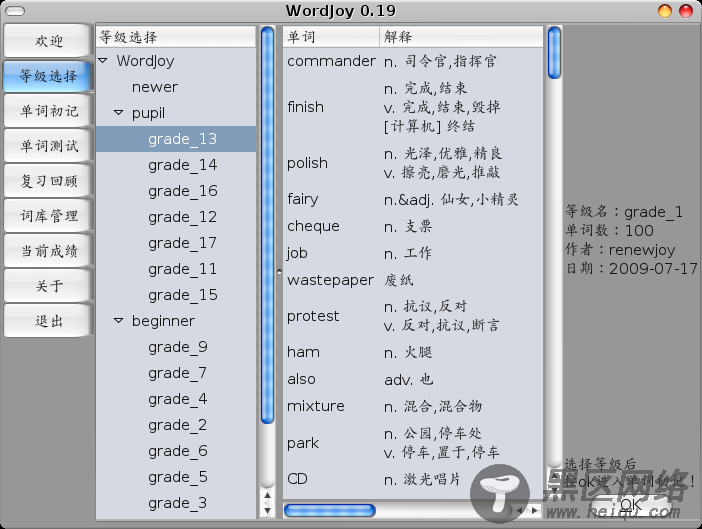Select grade_17 in the tree

176,243
